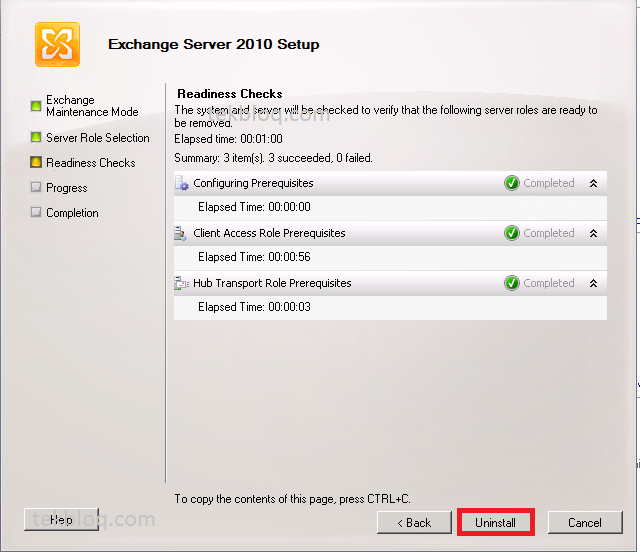
Task: Select the Progress step label
Action: (x=67, y=188)
